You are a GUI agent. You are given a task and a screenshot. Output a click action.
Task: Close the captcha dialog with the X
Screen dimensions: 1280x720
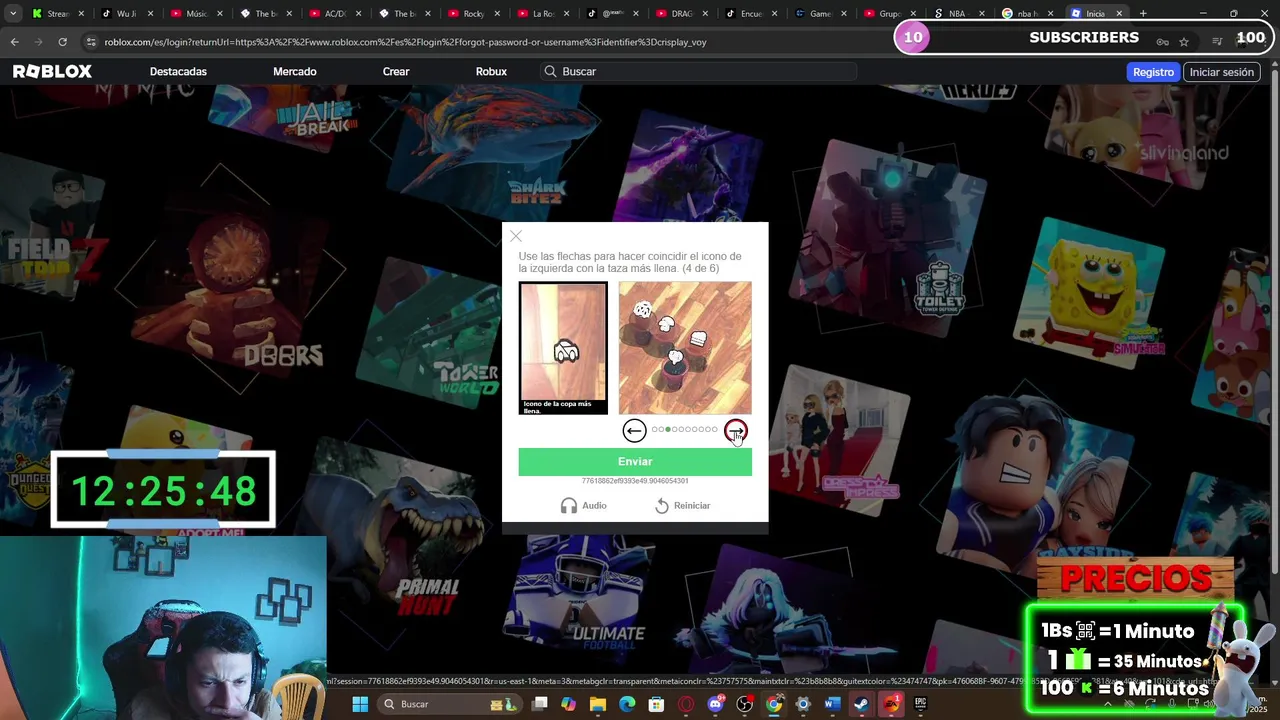tap(516, 236)
